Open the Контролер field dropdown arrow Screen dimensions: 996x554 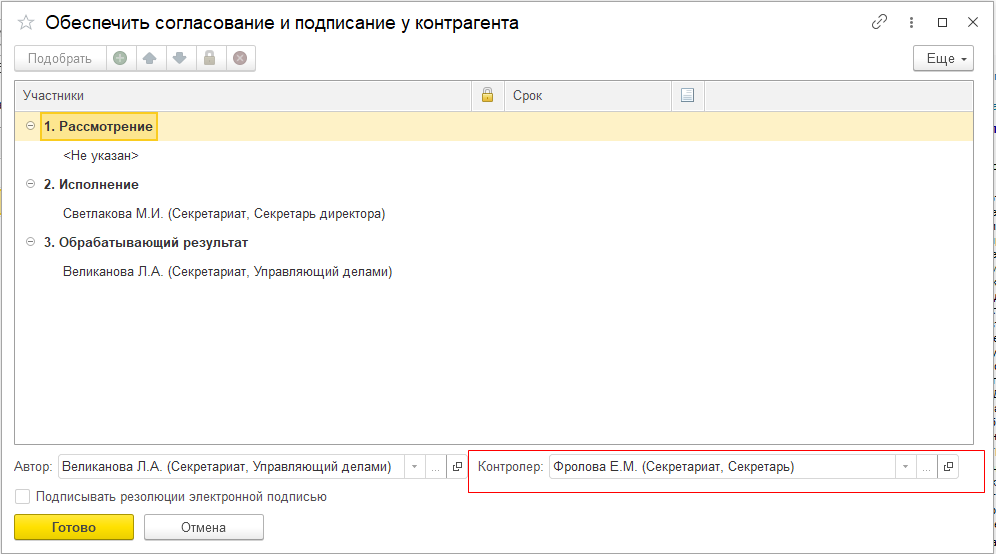pos(905,466)
